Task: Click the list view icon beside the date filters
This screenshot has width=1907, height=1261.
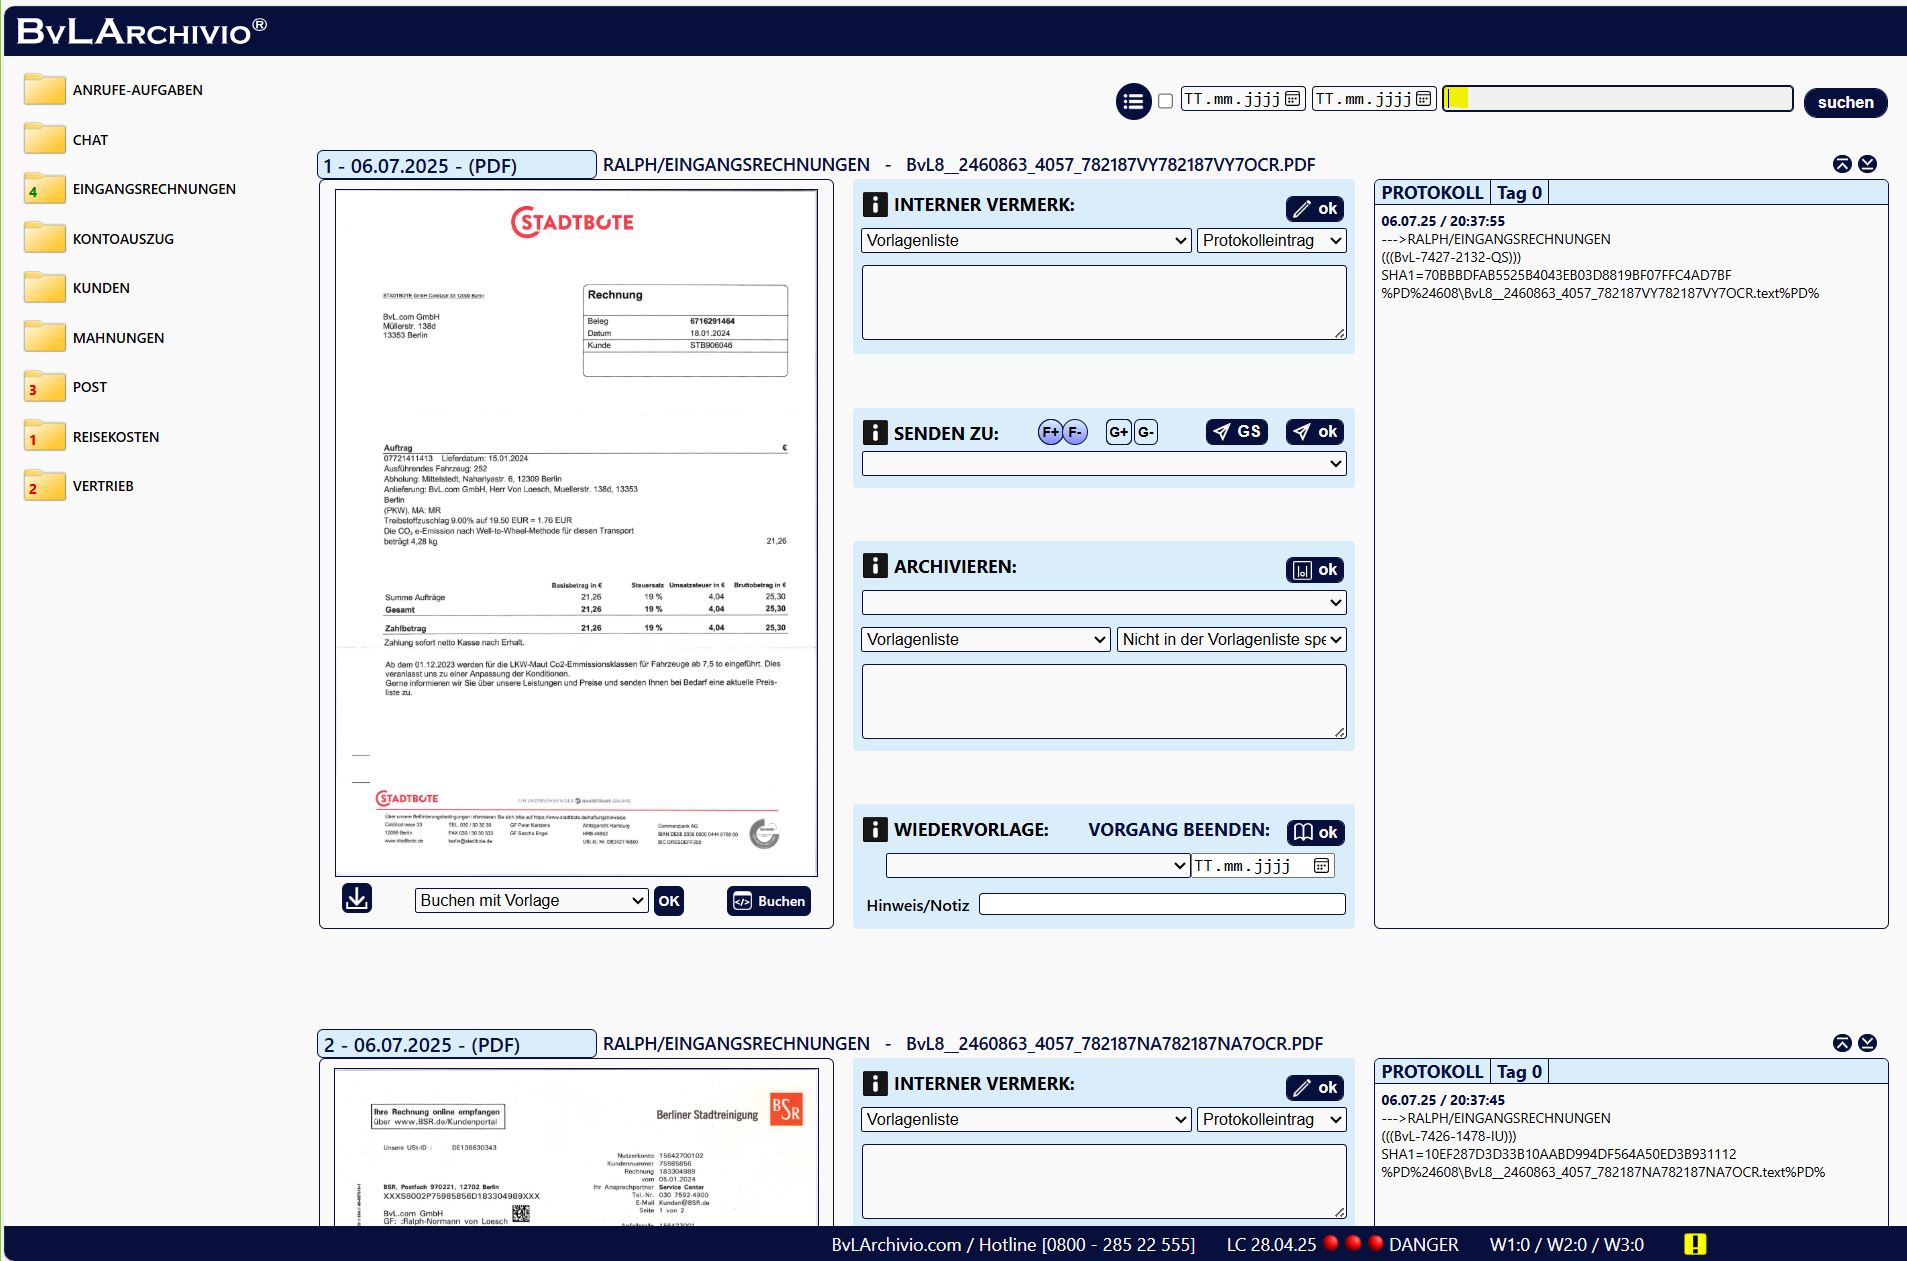Action: click(1133, 101)
